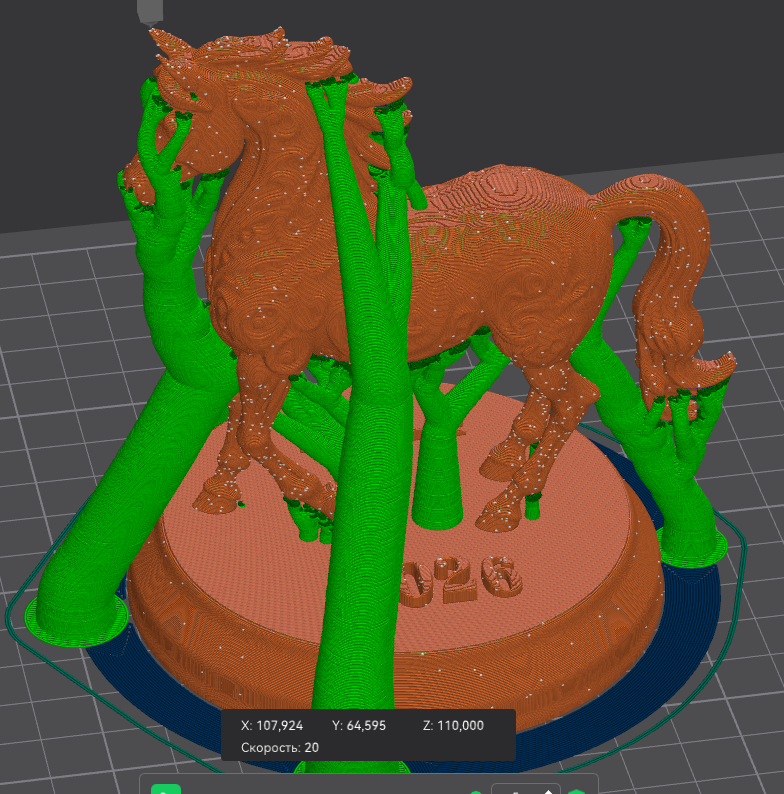
Task: Click the embossed 026 numbers on the base
Action: pyautogui.click(x=460, y=580)
